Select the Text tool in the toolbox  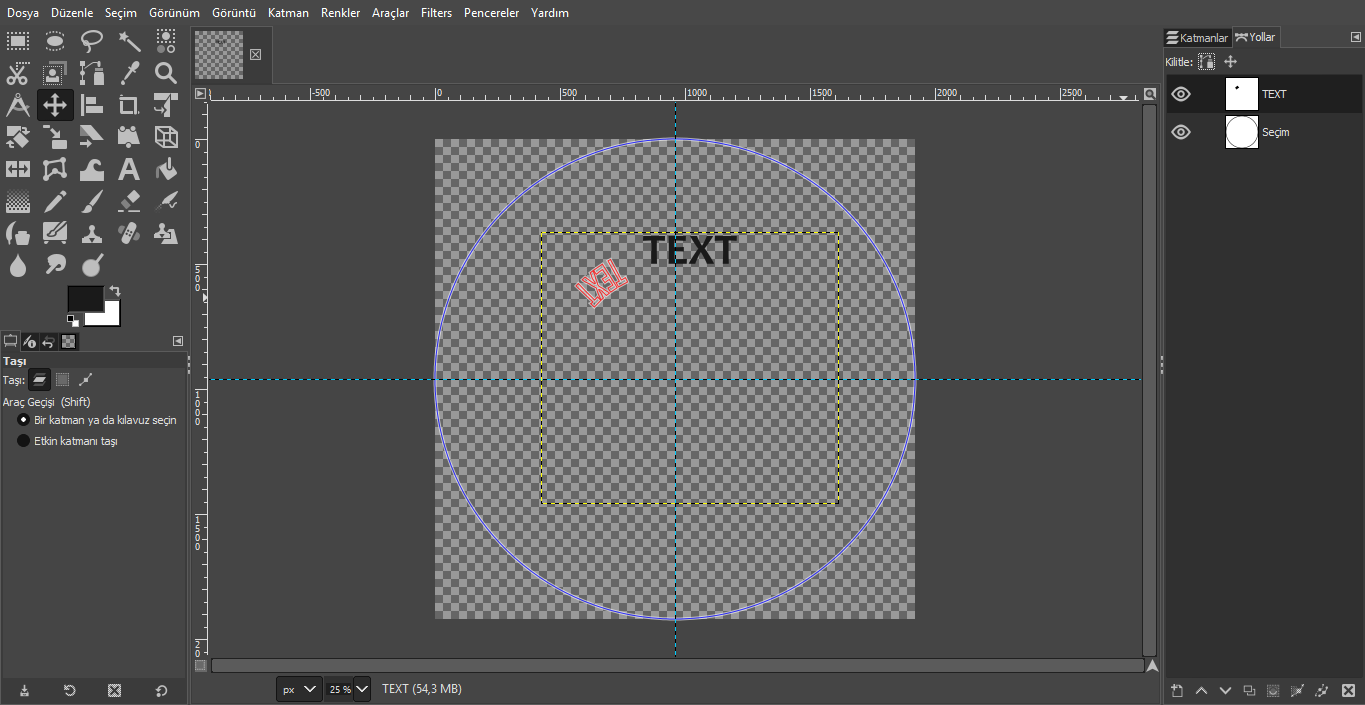(129, 169)
